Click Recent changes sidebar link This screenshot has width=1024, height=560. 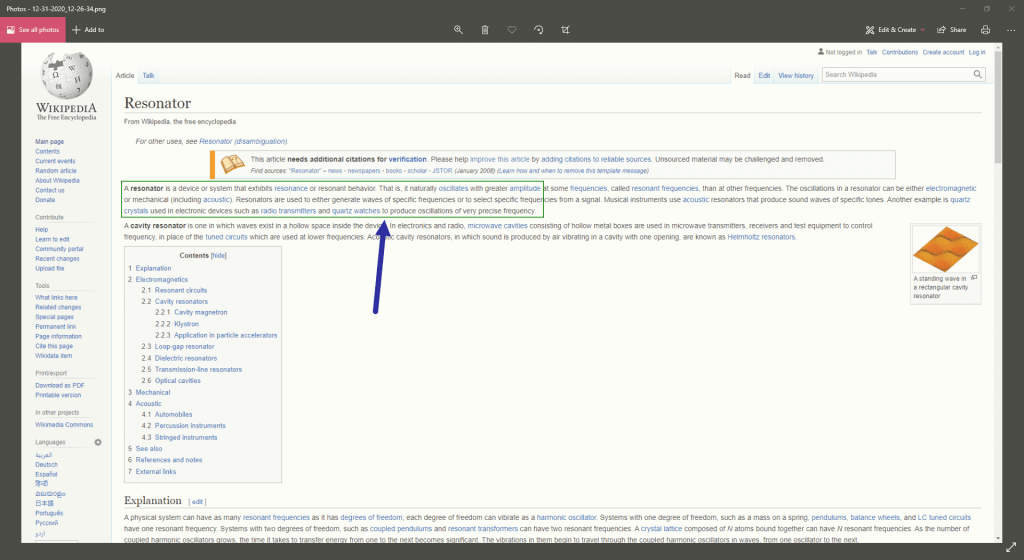tap(57, 258)
